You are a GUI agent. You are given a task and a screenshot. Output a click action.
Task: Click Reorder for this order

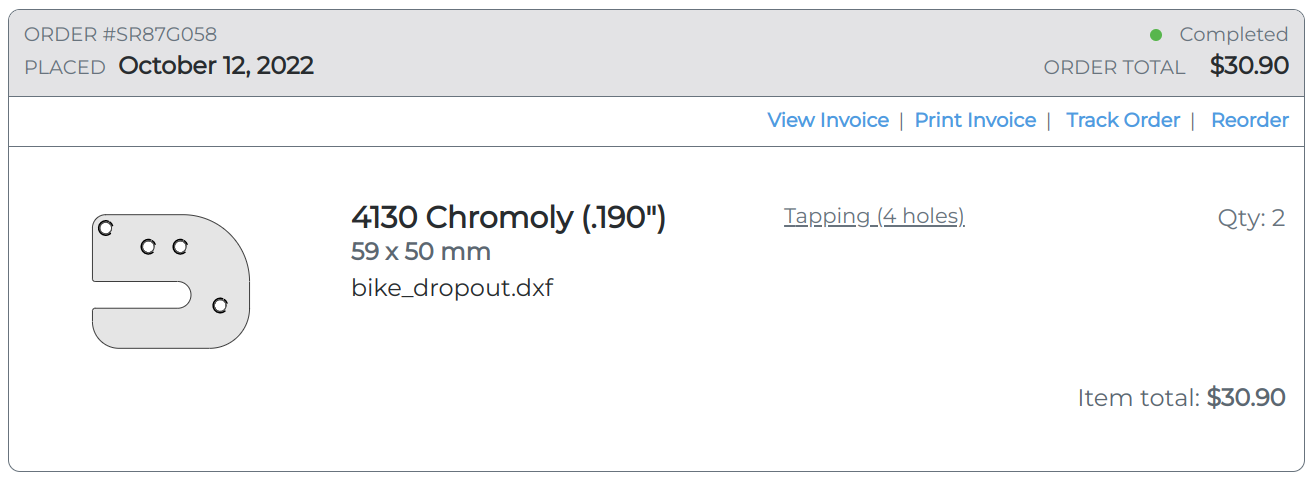click(x=1250, y=120)
